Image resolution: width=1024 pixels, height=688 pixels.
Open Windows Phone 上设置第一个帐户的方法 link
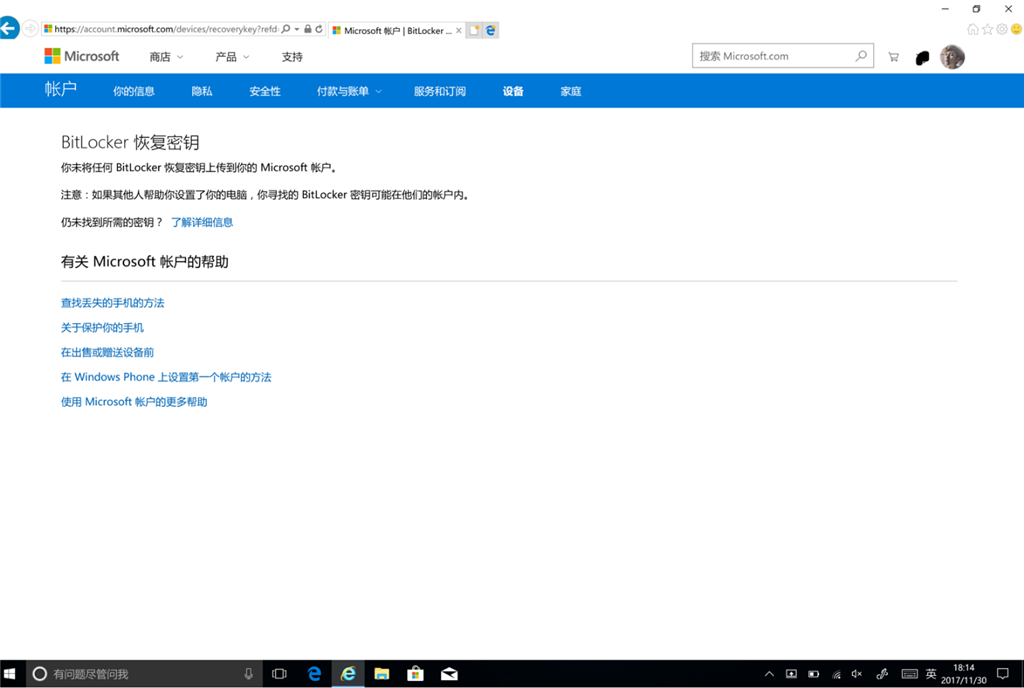[166, 377]
